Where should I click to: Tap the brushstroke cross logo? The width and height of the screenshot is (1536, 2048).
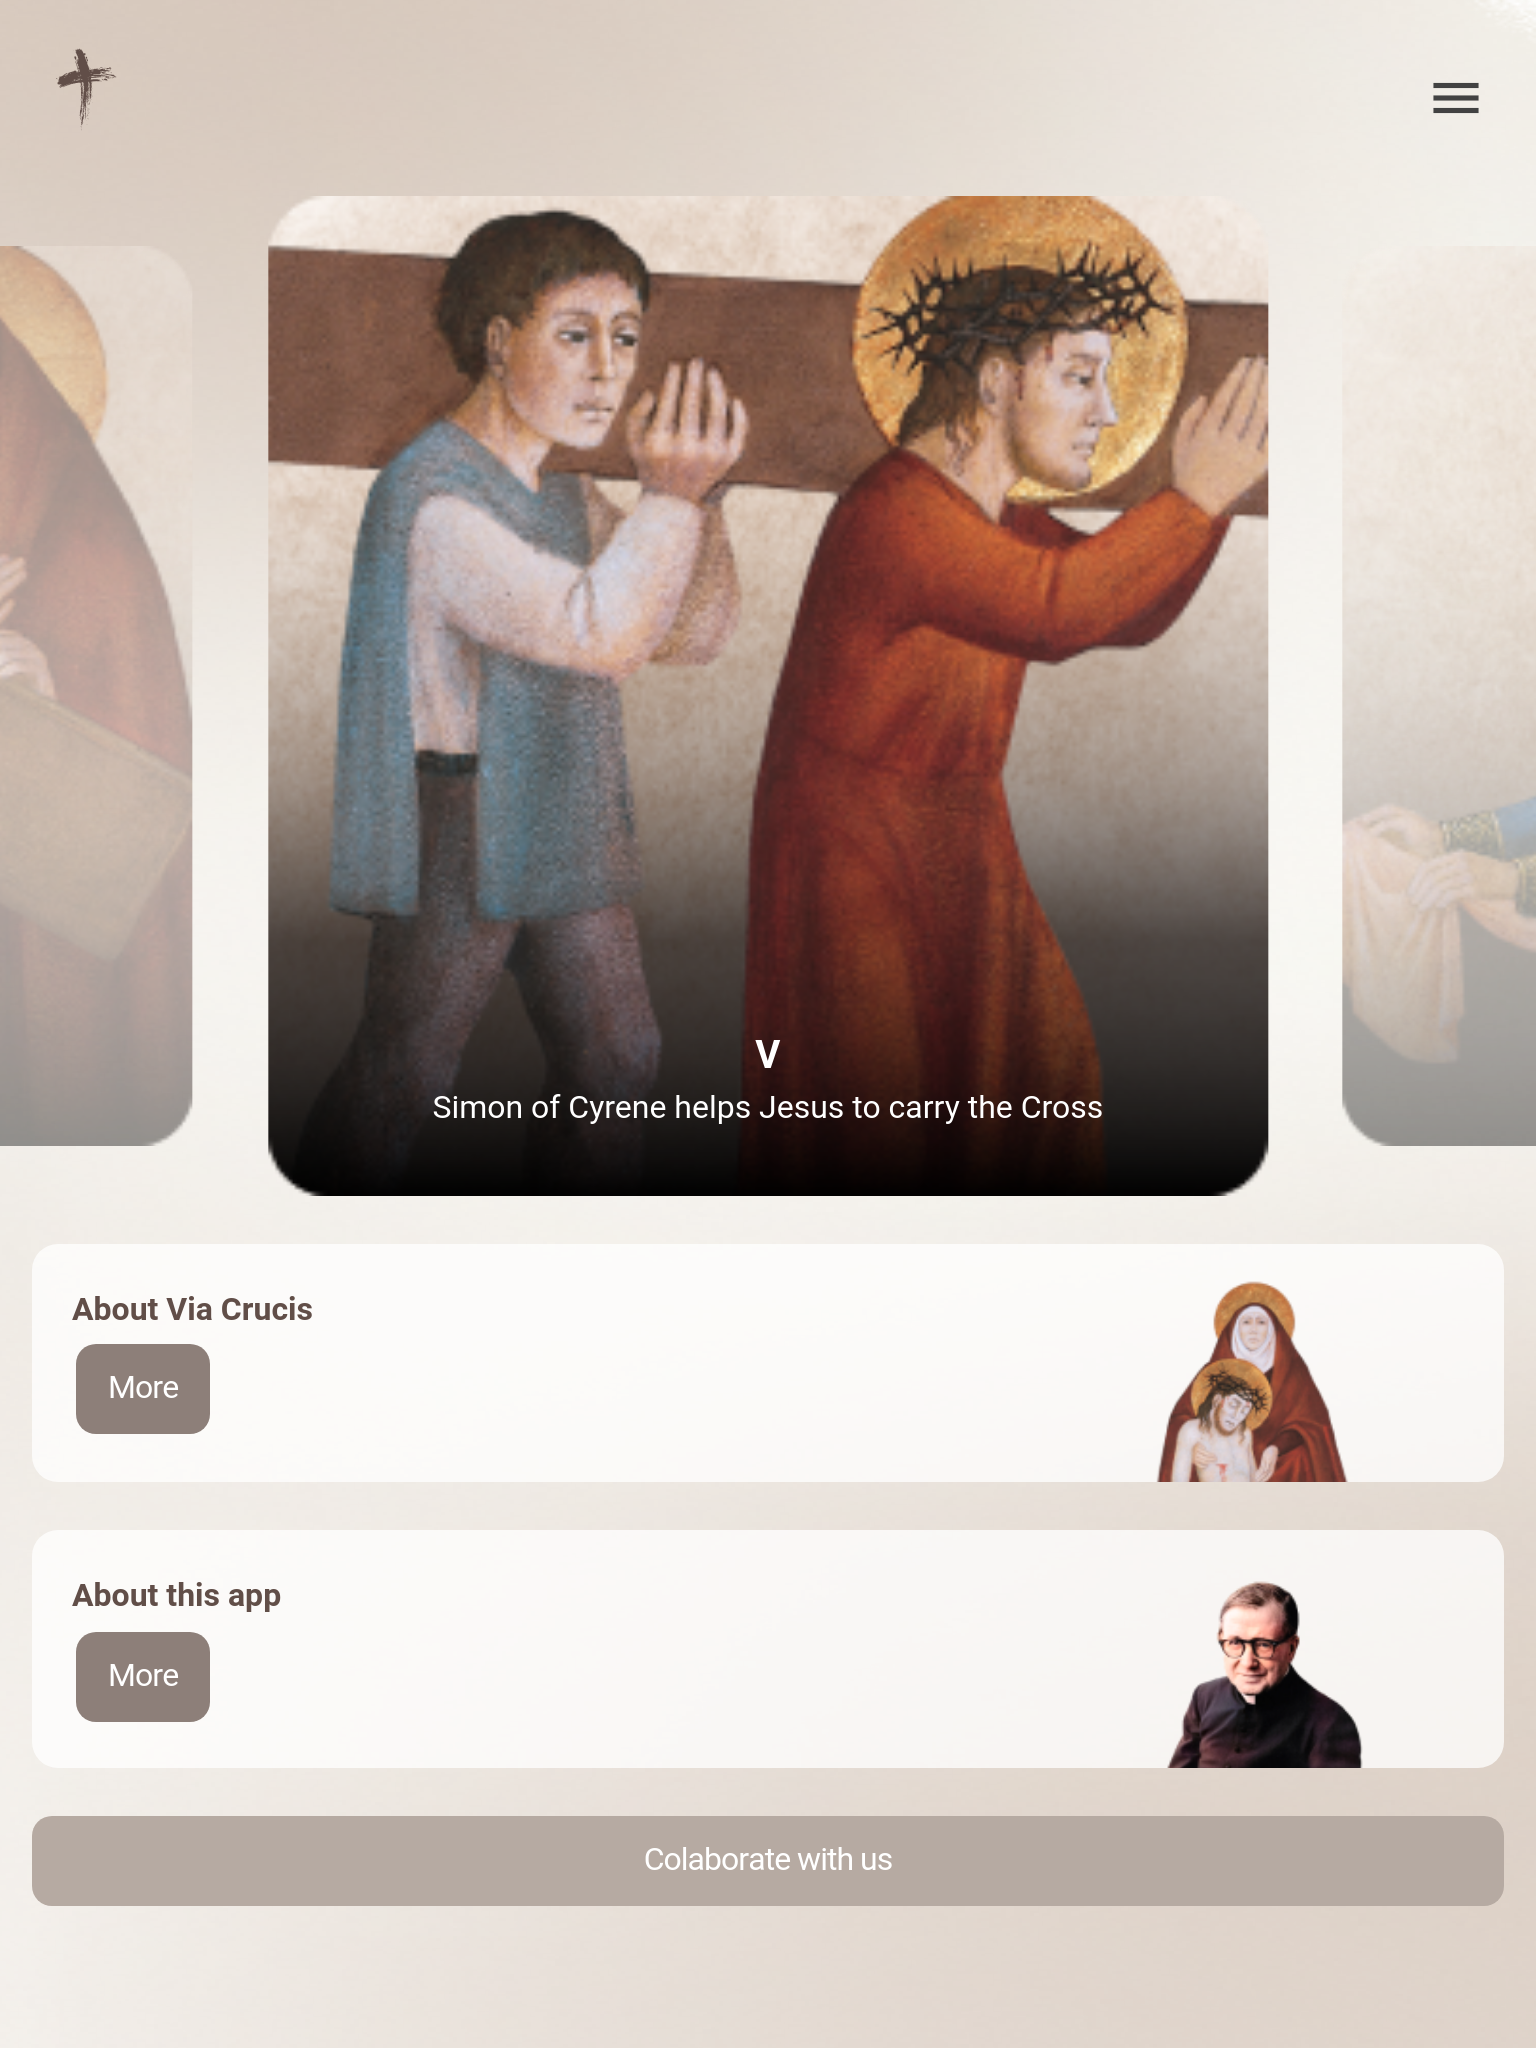tap(85, 88)
